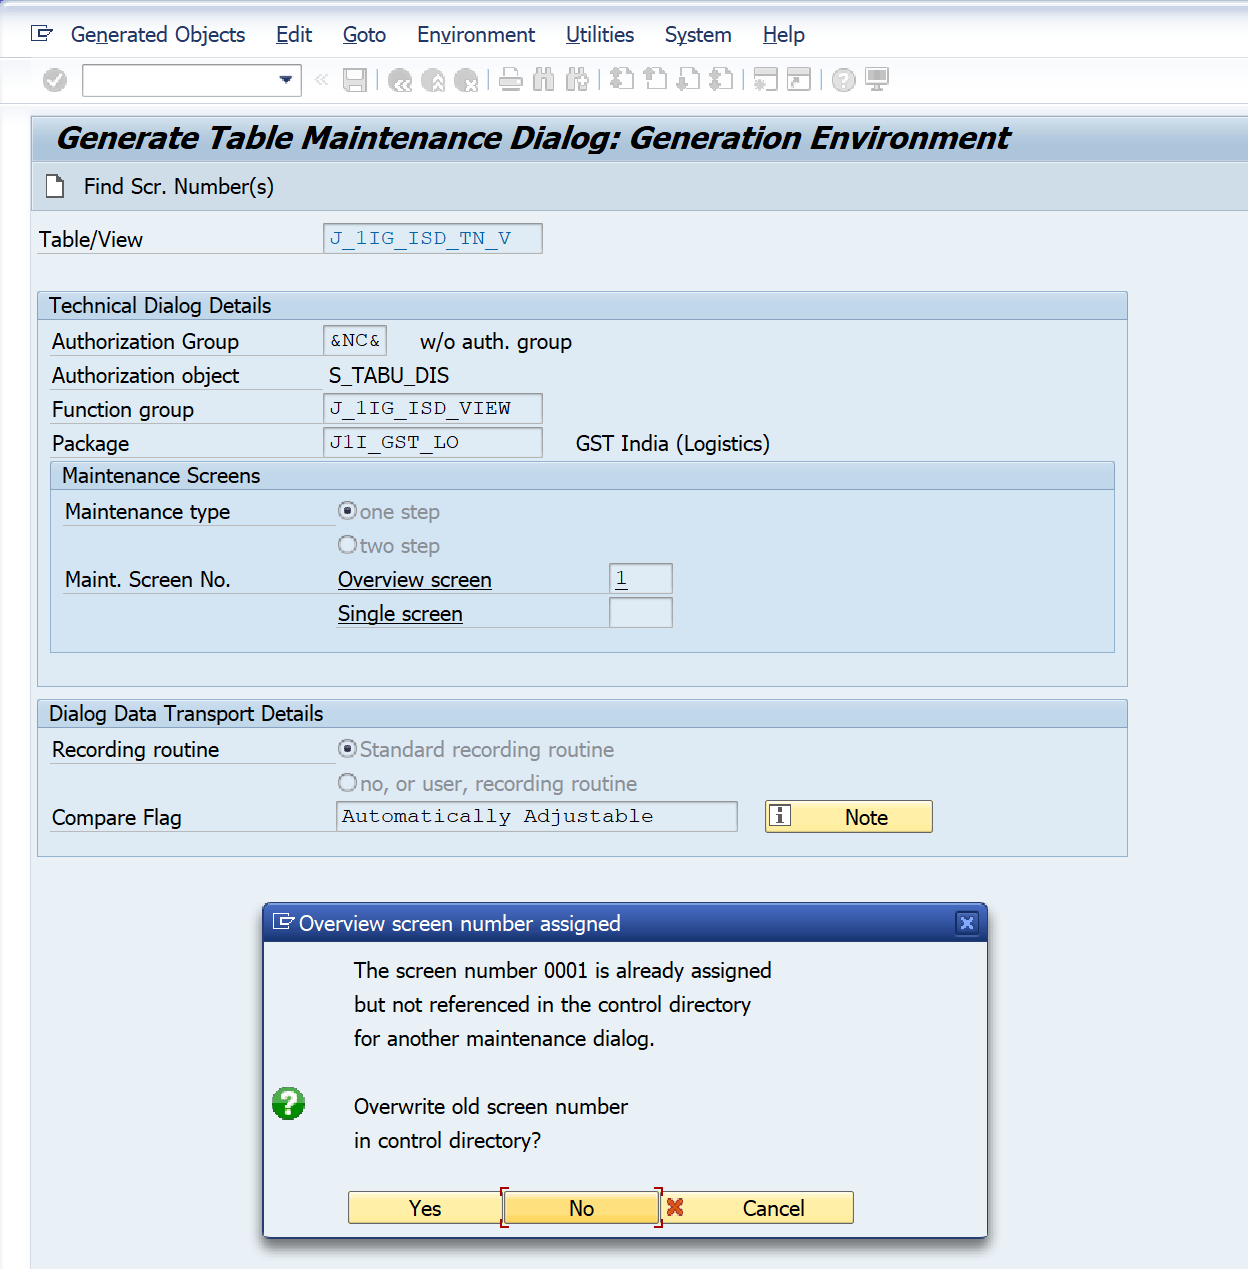
Task: Click the First Page toolbar icon
Action: [622, 80]
